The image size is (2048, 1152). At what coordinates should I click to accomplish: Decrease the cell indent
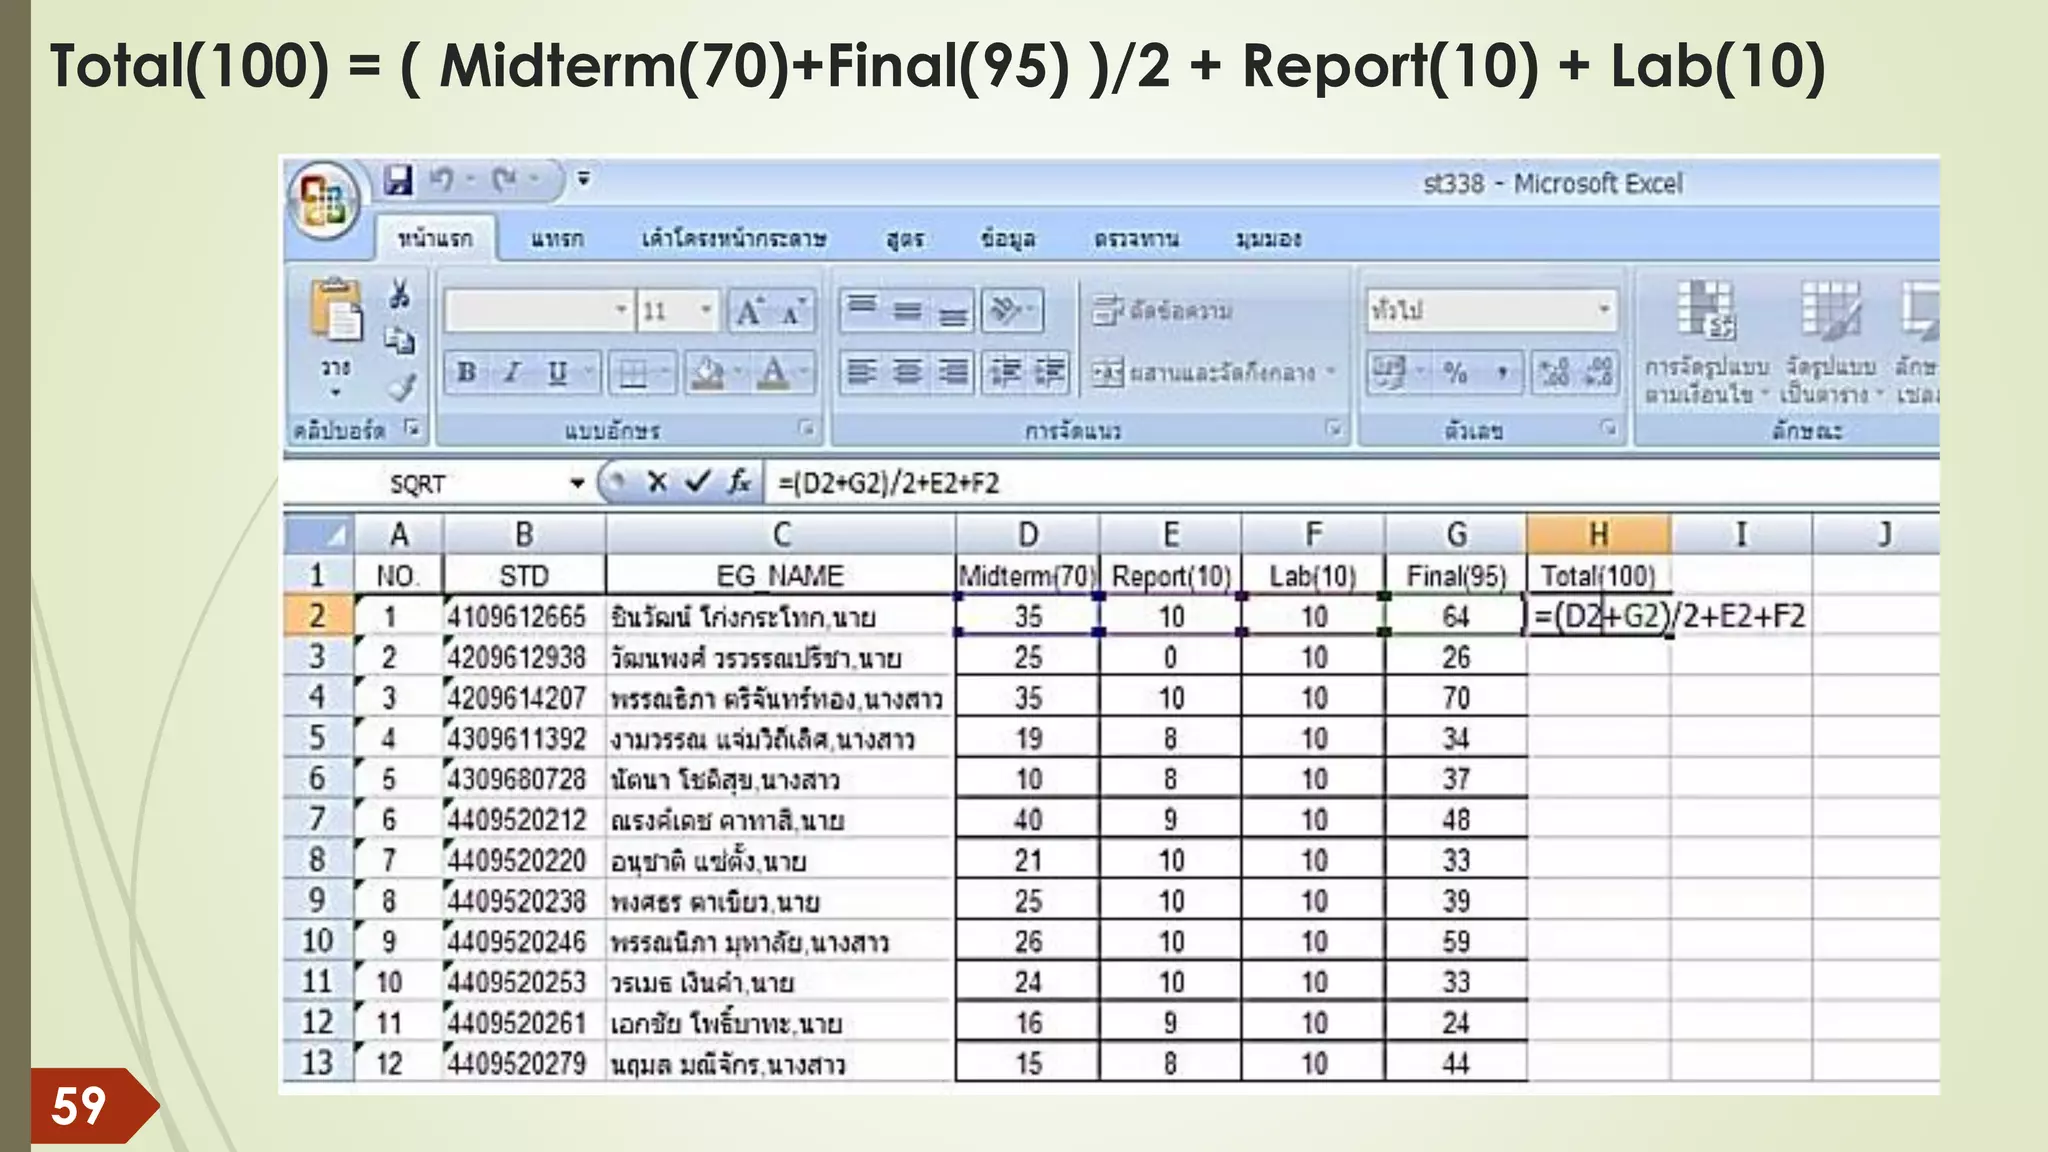pos(1005,373)
